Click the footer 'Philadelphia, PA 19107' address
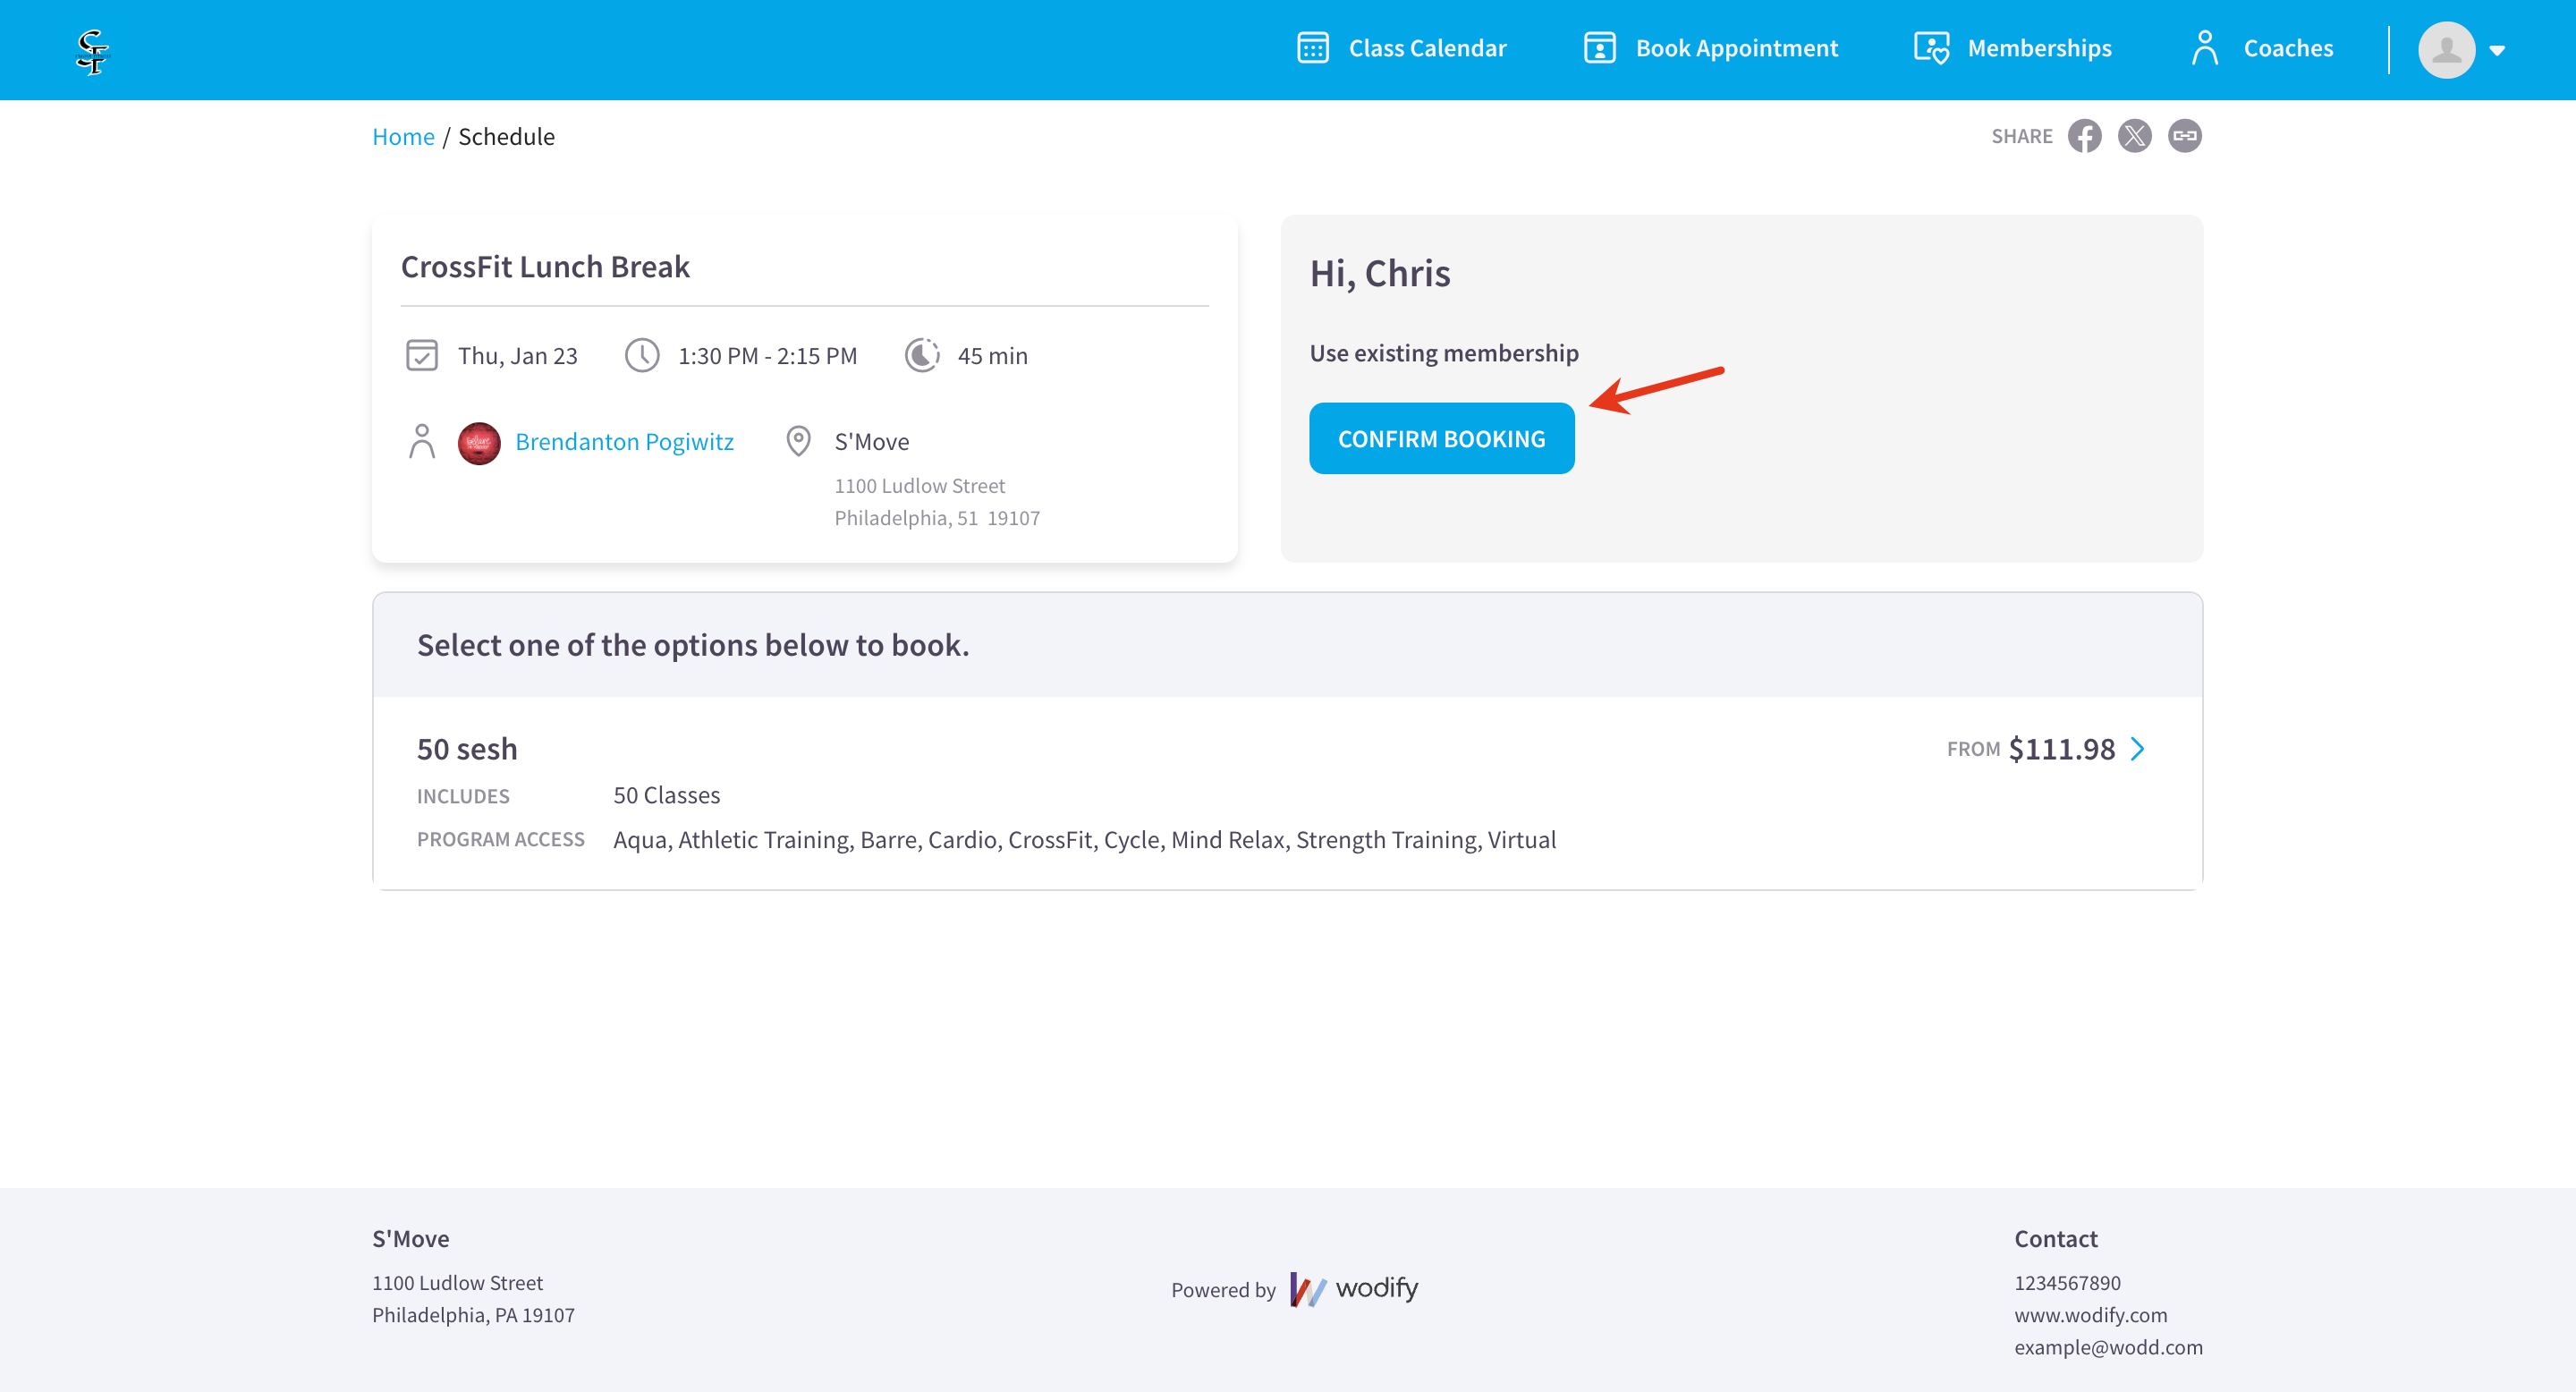This screenshot has height=1392, width=2576. (x=473, y=1315)
